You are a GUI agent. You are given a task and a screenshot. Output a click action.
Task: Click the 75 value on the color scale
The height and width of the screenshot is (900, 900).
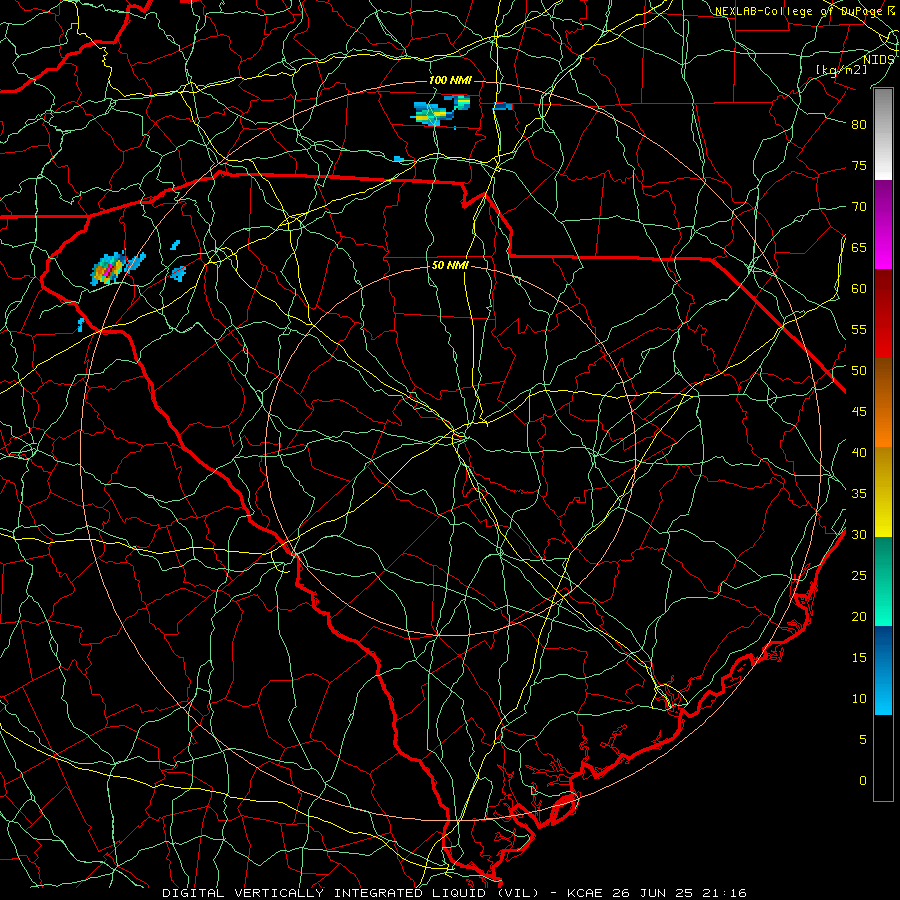(859, 165)
